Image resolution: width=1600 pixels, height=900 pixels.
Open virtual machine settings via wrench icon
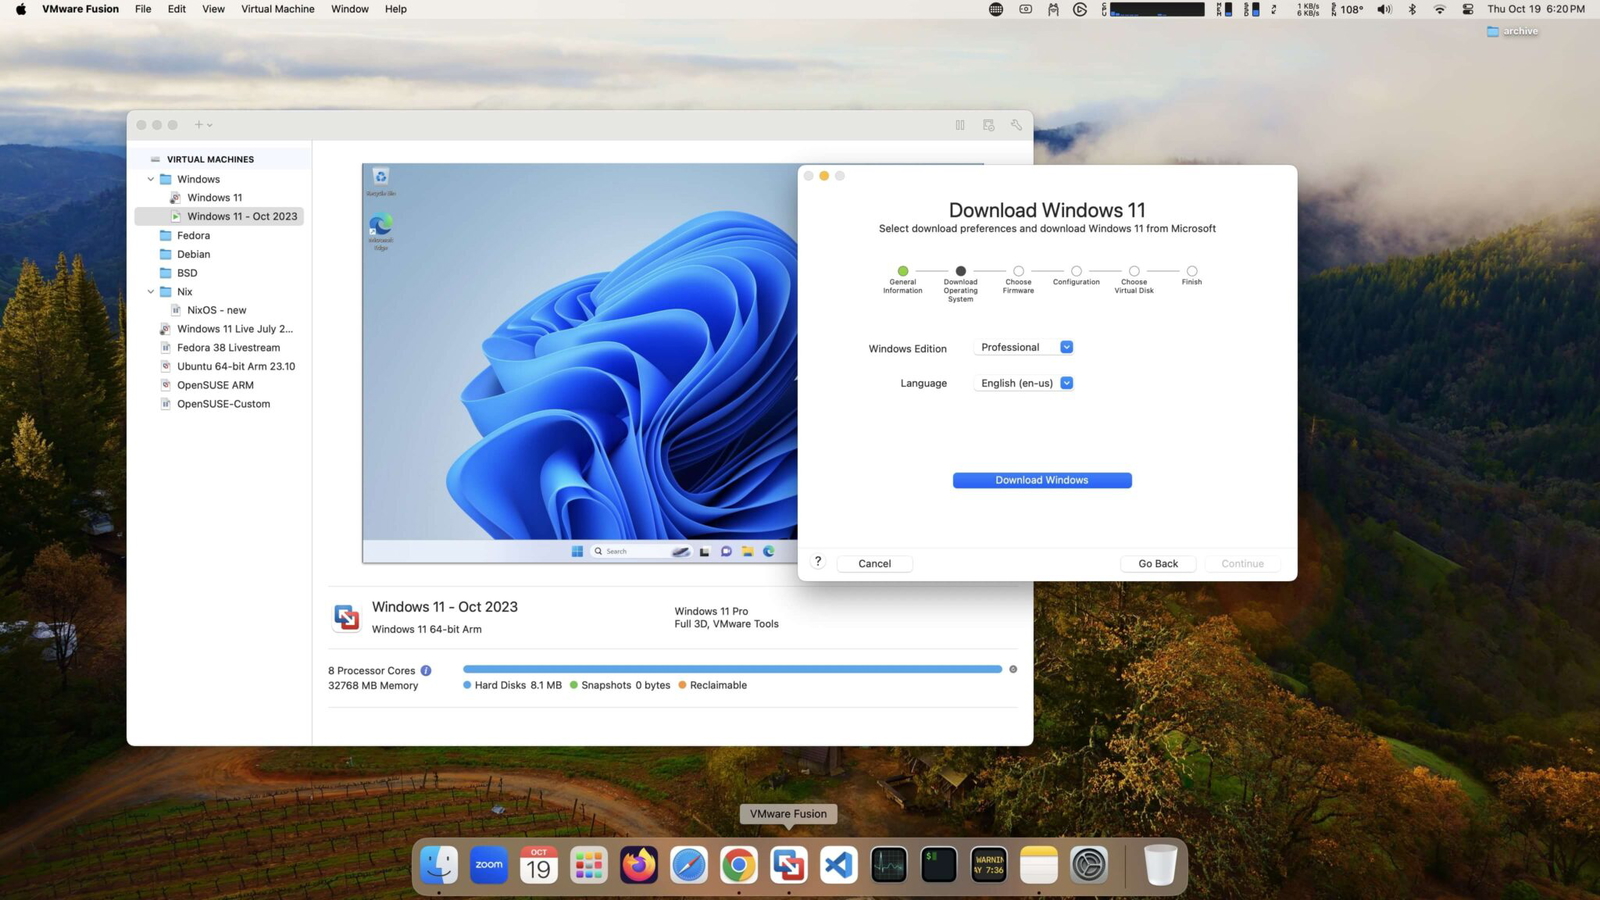(x=1016, y=124)
